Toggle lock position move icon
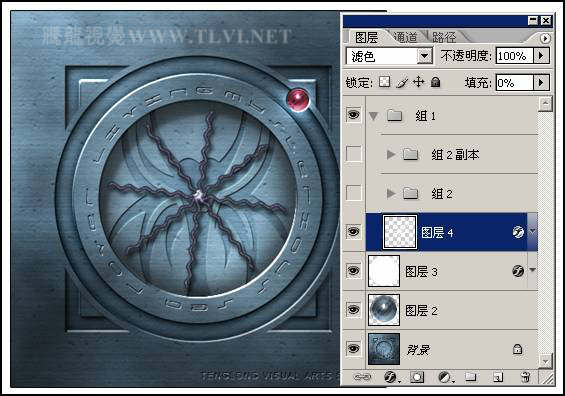The height and width of the screenshot is (396, 565). point(418,82)
